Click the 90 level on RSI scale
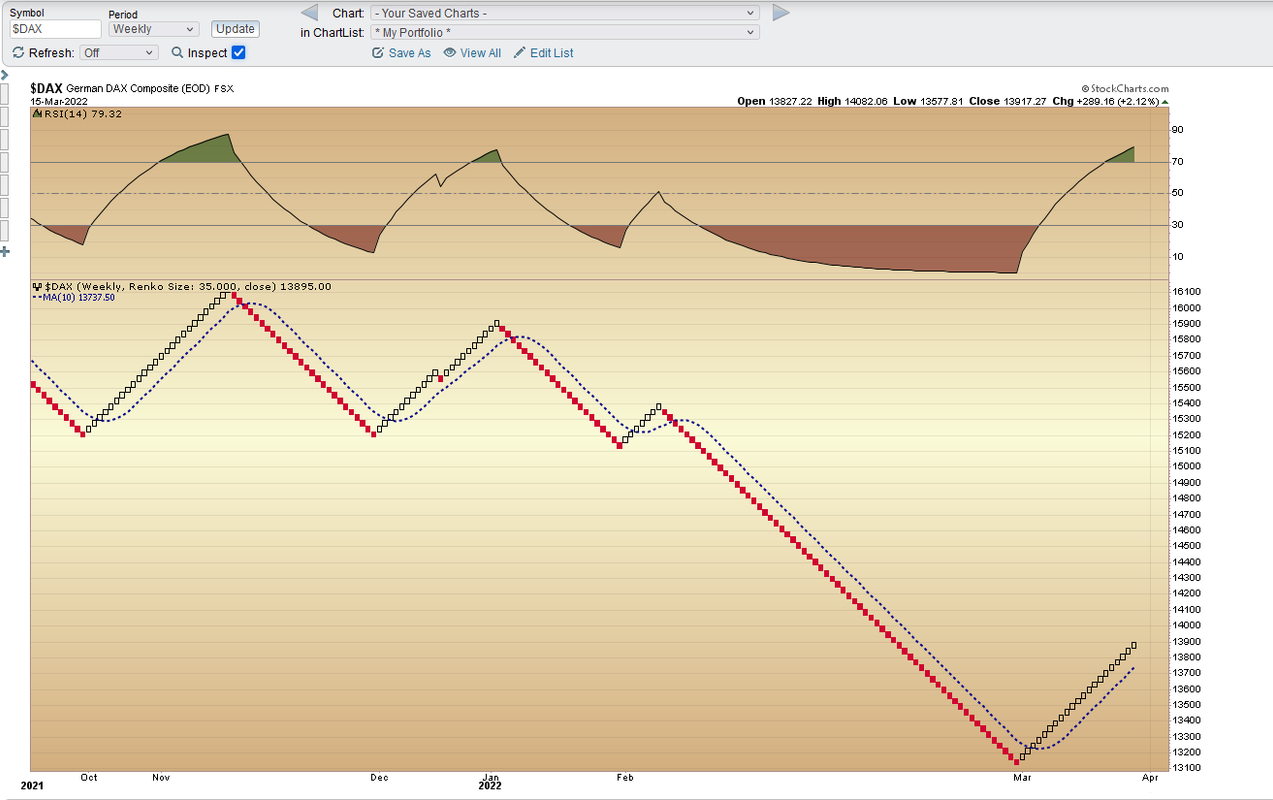 1178,130
